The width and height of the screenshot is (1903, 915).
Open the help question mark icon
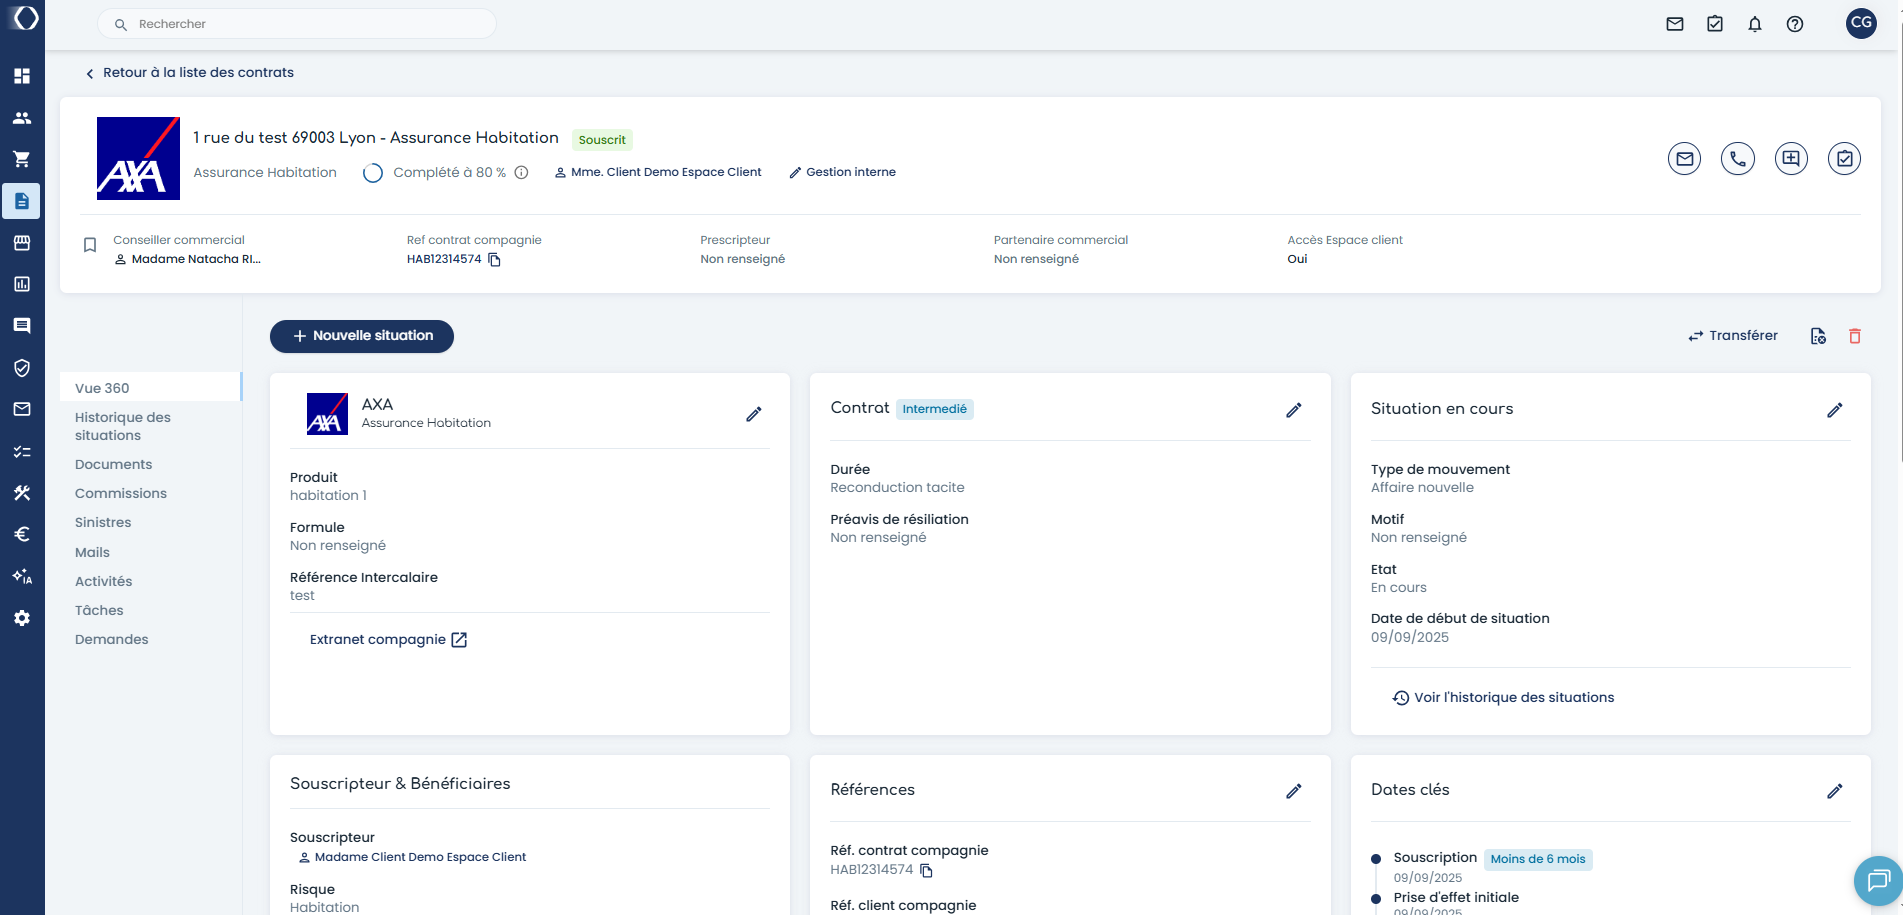[x=1794, y=24]
